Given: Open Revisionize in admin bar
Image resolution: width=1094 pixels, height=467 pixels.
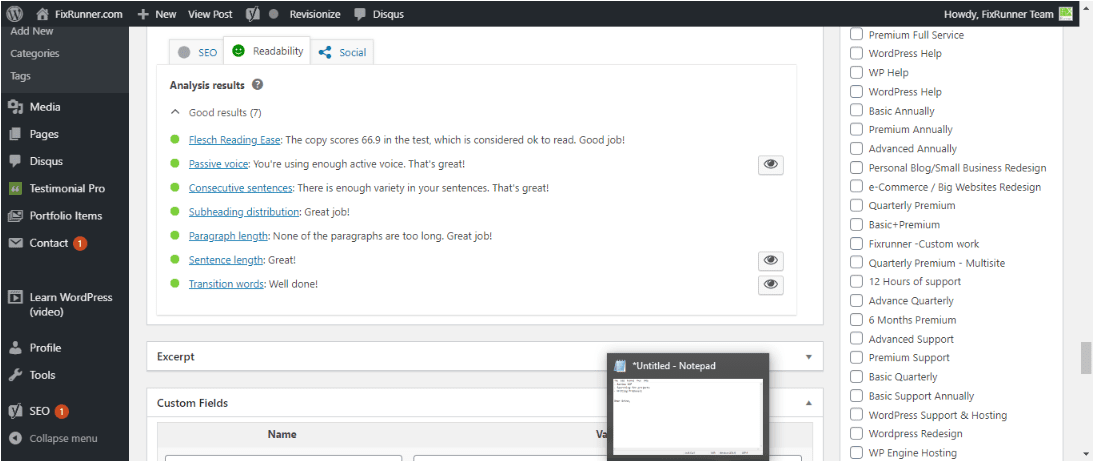Looking at the screenshot, I should coord(315,13).
